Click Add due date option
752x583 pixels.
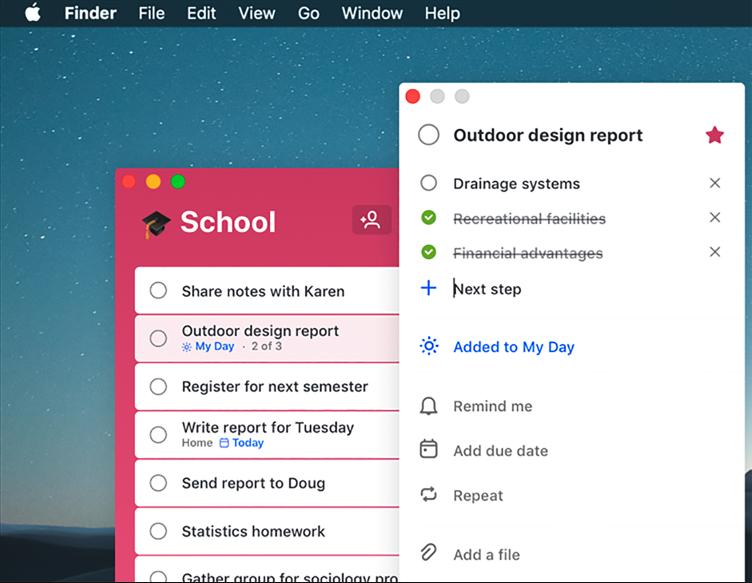pyautogui.click(x=500, y=451)
